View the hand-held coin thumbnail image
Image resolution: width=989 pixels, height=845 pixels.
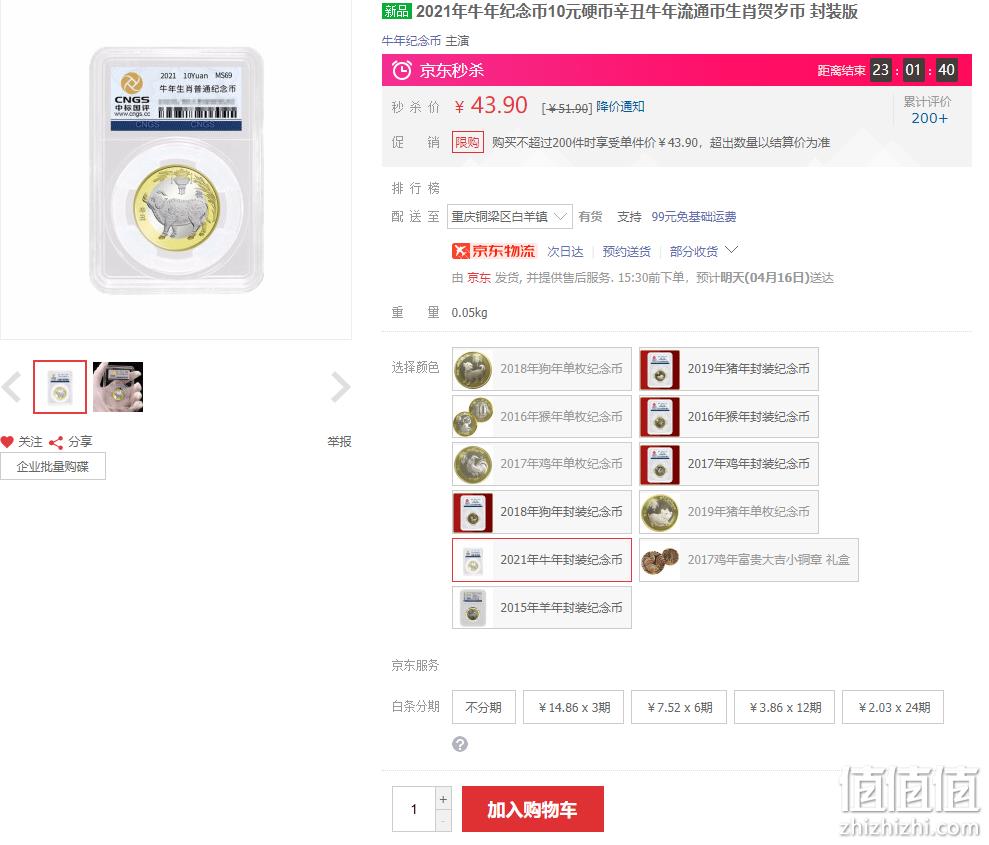(x=118, y=387)
